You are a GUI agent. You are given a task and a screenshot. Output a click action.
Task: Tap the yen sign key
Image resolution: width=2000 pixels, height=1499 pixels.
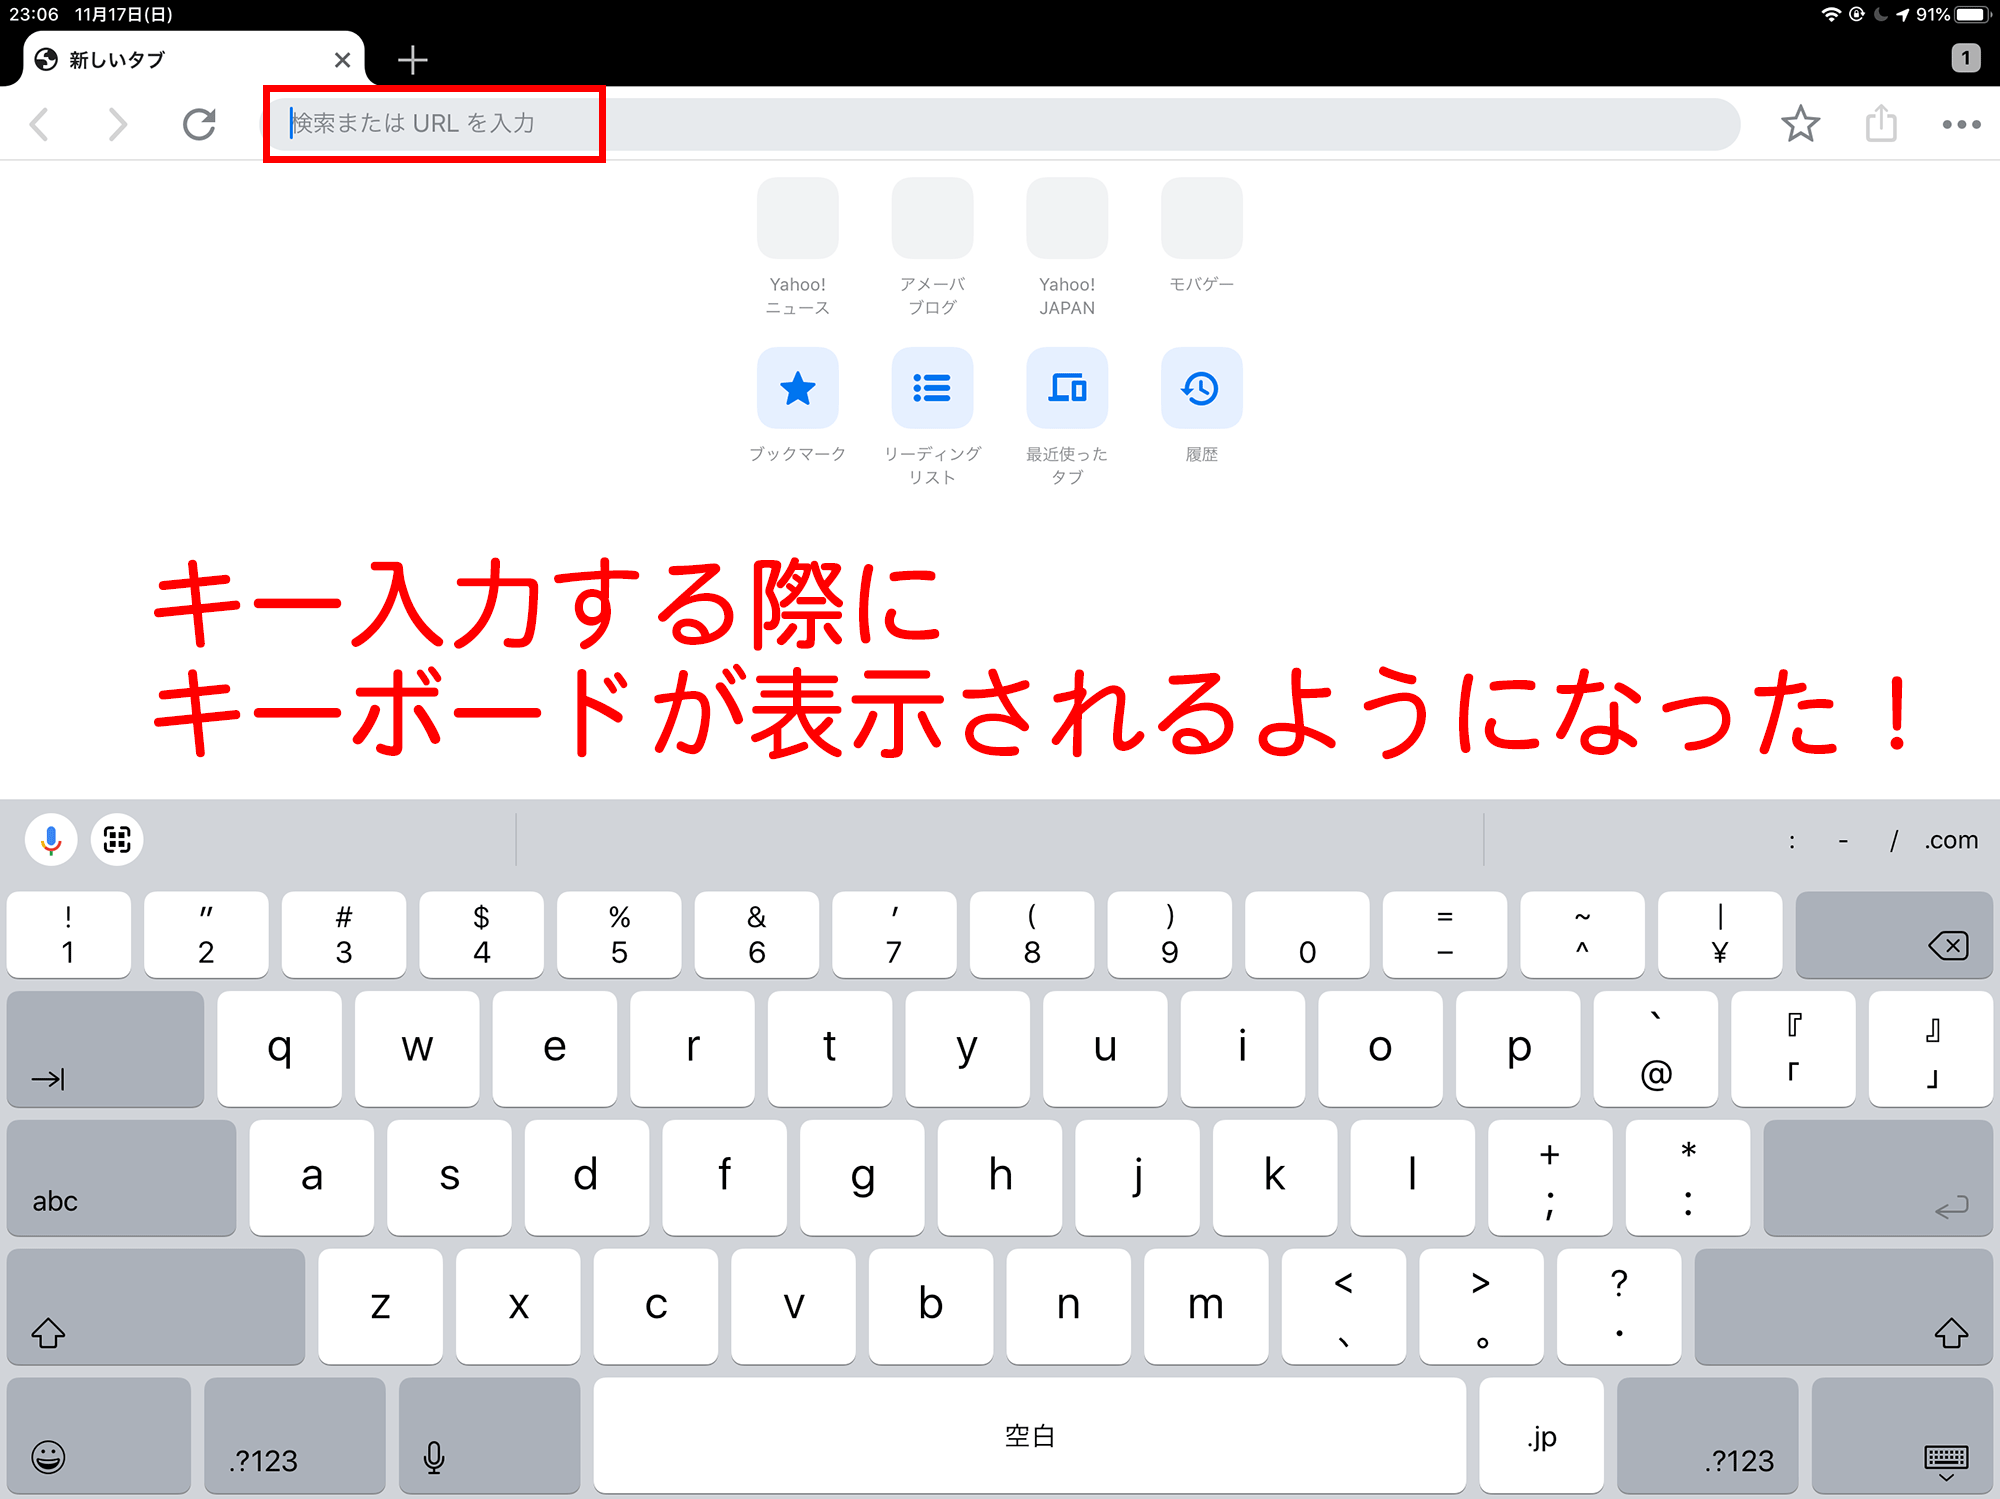[1720, 935]
